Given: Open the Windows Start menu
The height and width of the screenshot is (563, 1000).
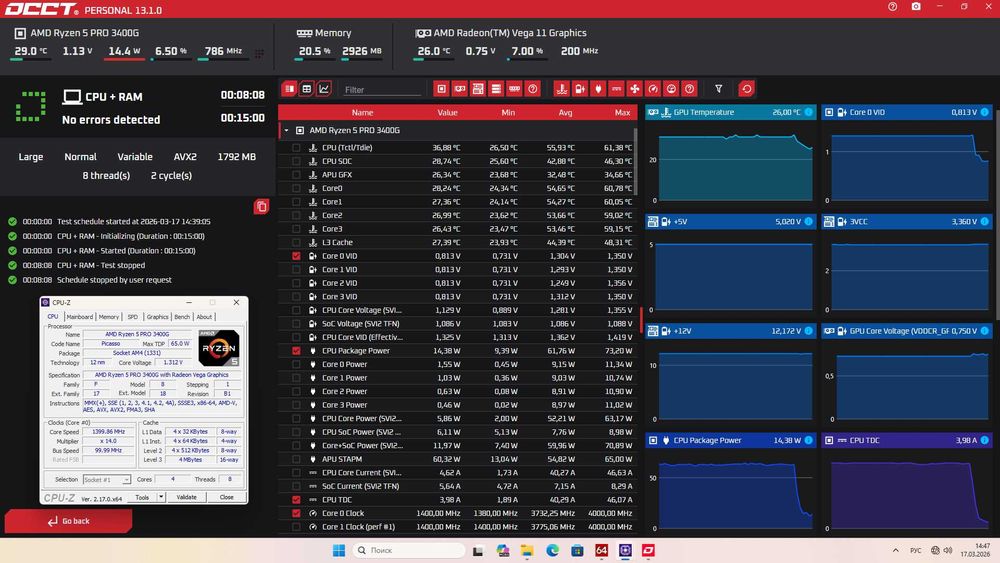Looking at the screenshot, I should click(x=339, y=550).
